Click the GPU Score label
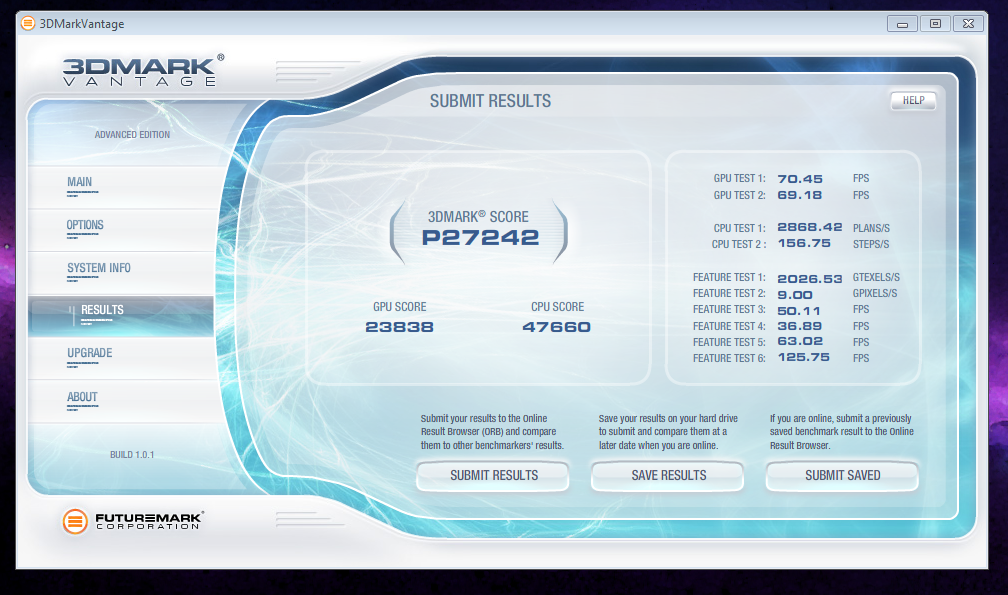This screenshot has height=595, width=1008. (x=399, y=307)
